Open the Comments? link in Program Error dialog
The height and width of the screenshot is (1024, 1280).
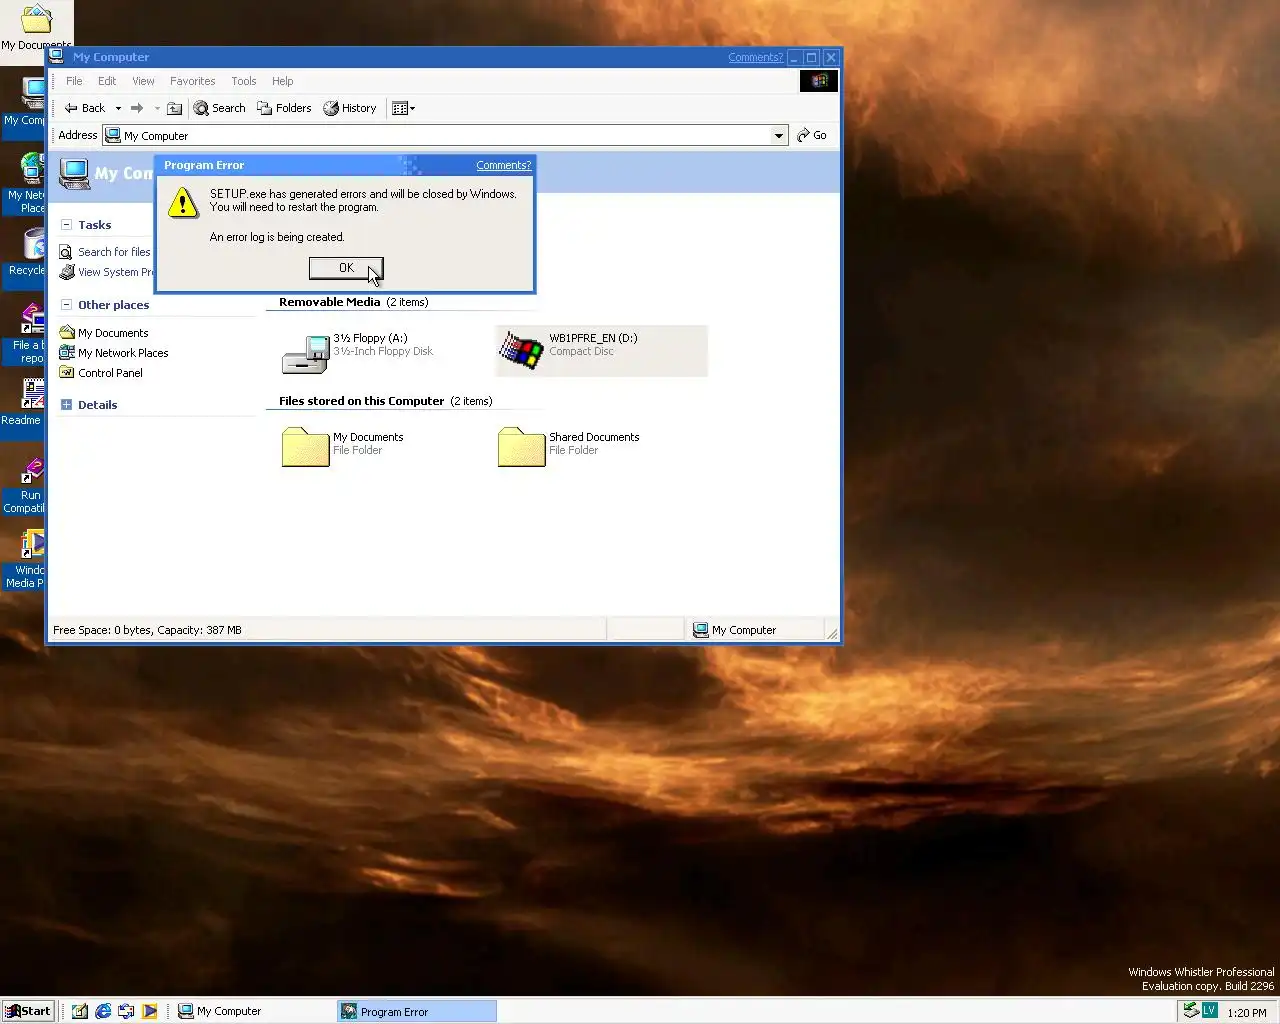click(x=503, y=165)
